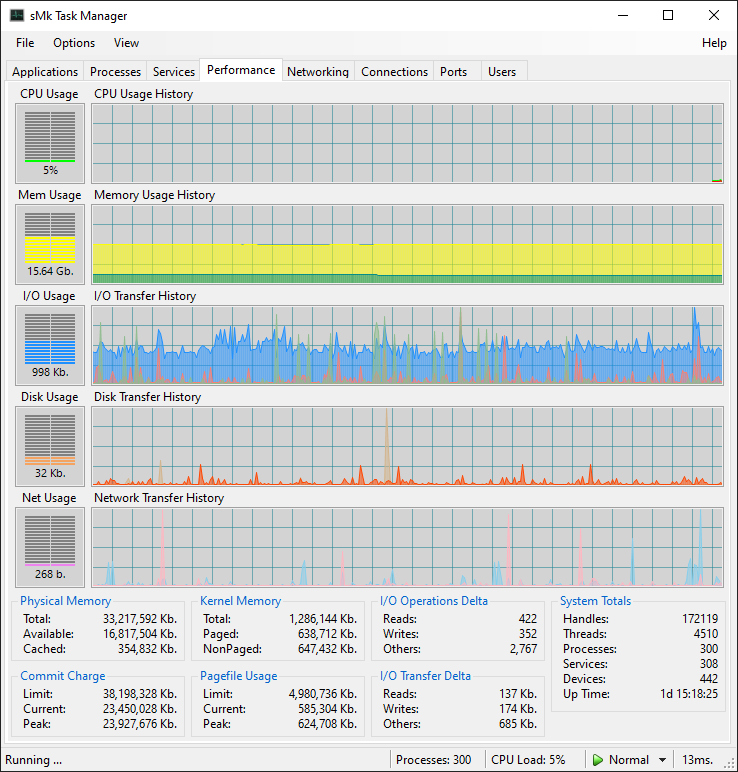
Task: Click the CPU Usage History graph
Action: (408, 143)
